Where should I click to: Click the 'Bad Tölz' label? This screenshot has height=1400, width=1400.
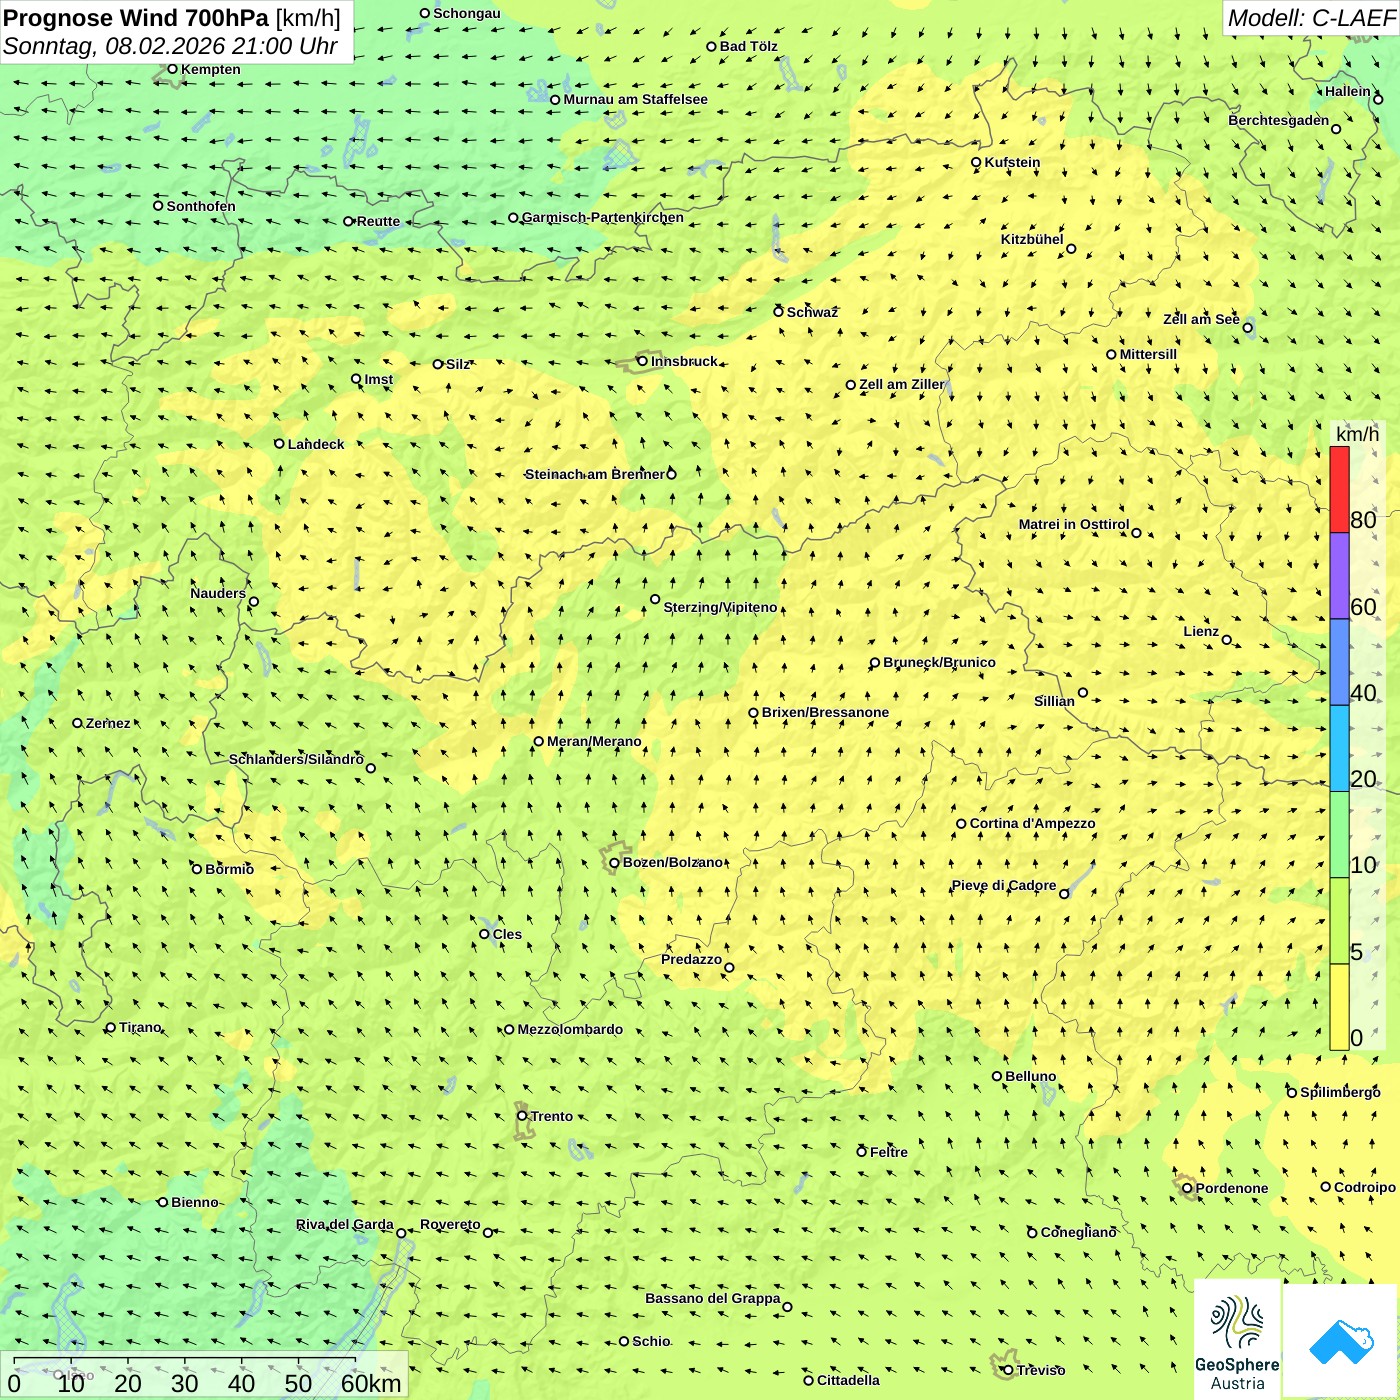[x=748, y=46]
